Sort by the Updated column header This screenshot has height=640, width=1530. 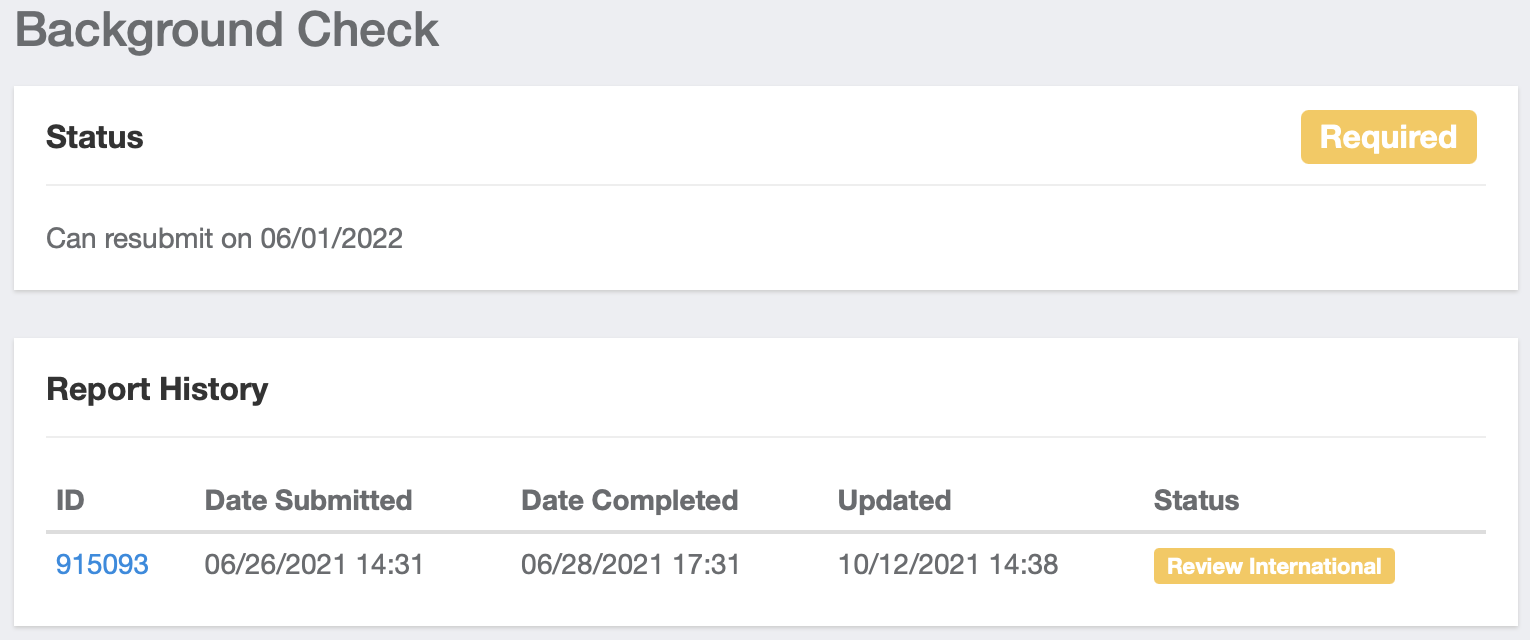(894, 500)
